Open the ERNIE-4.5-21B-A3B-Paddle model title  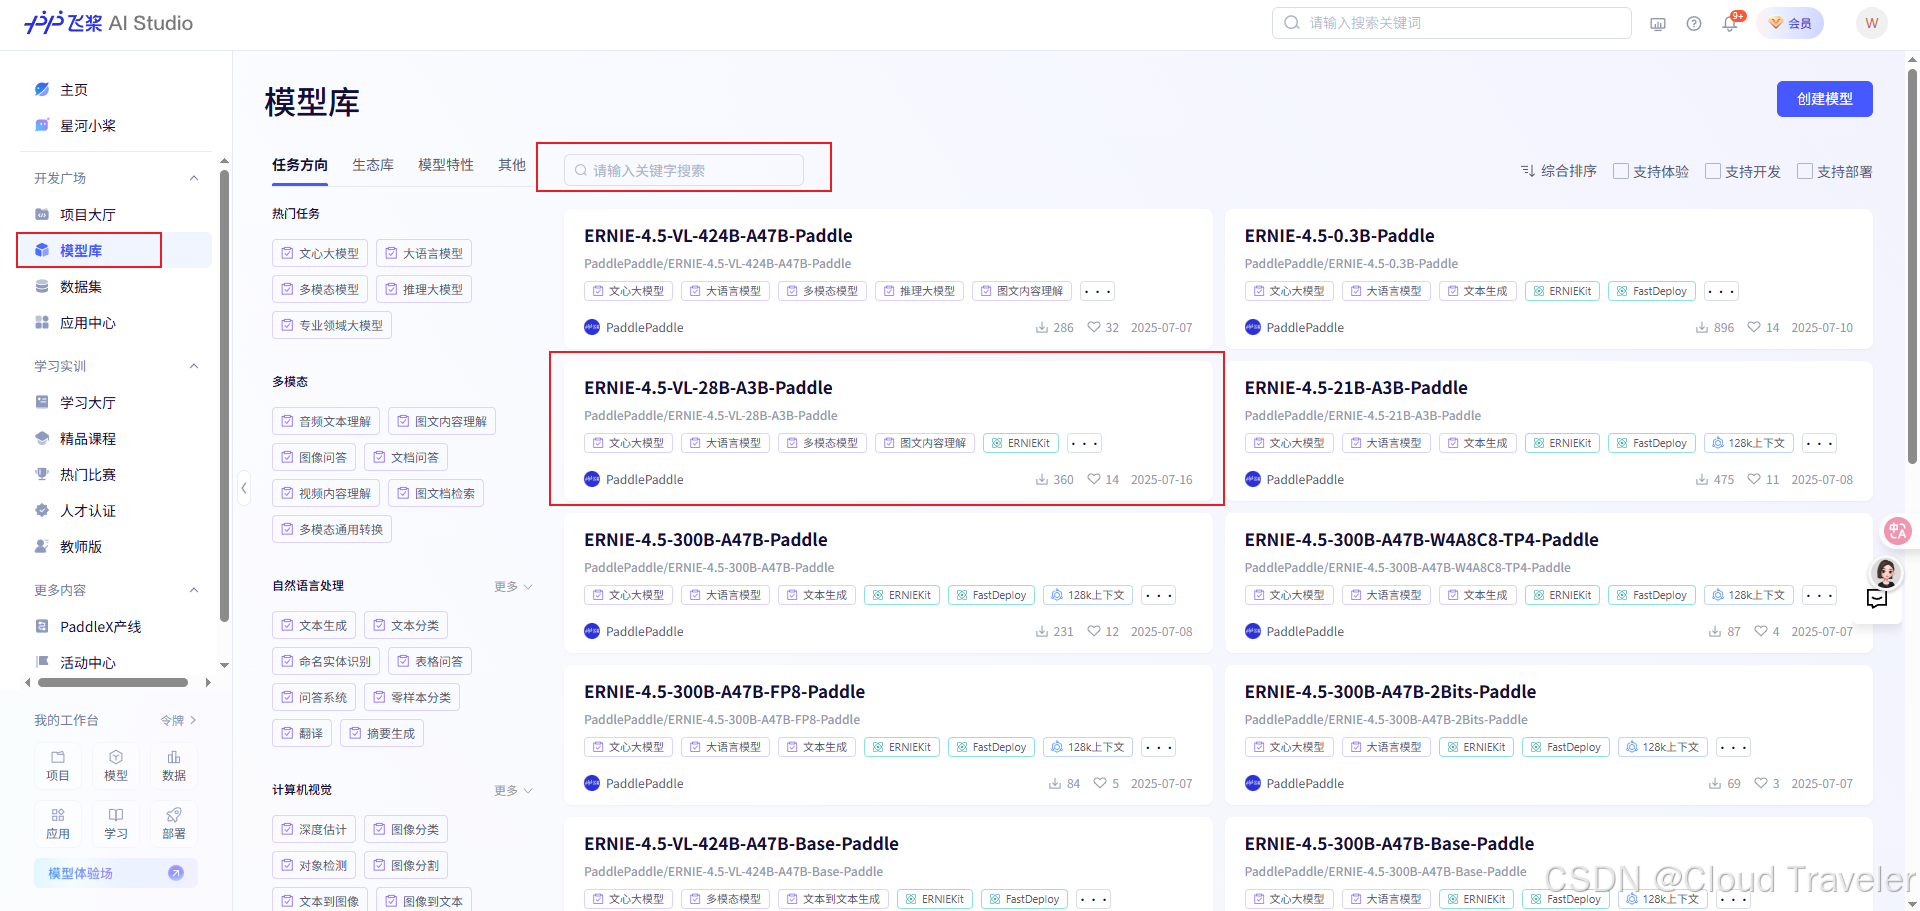point(1356,388)
